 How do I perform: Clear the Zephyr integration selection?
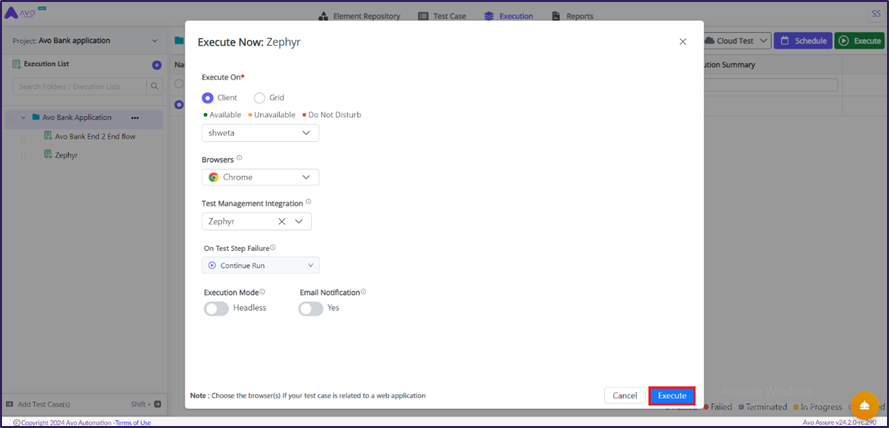pos(282,222)
